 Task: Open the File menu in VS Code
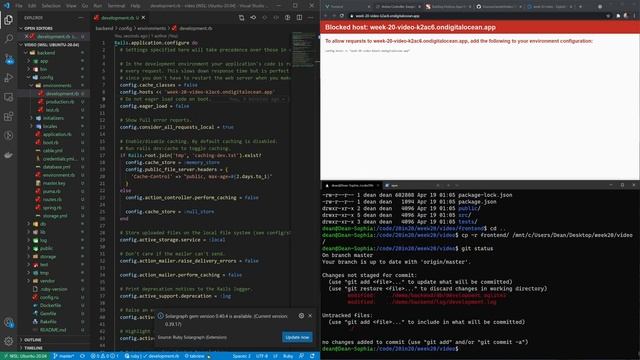pyautogui.click(x=19, y=6)
